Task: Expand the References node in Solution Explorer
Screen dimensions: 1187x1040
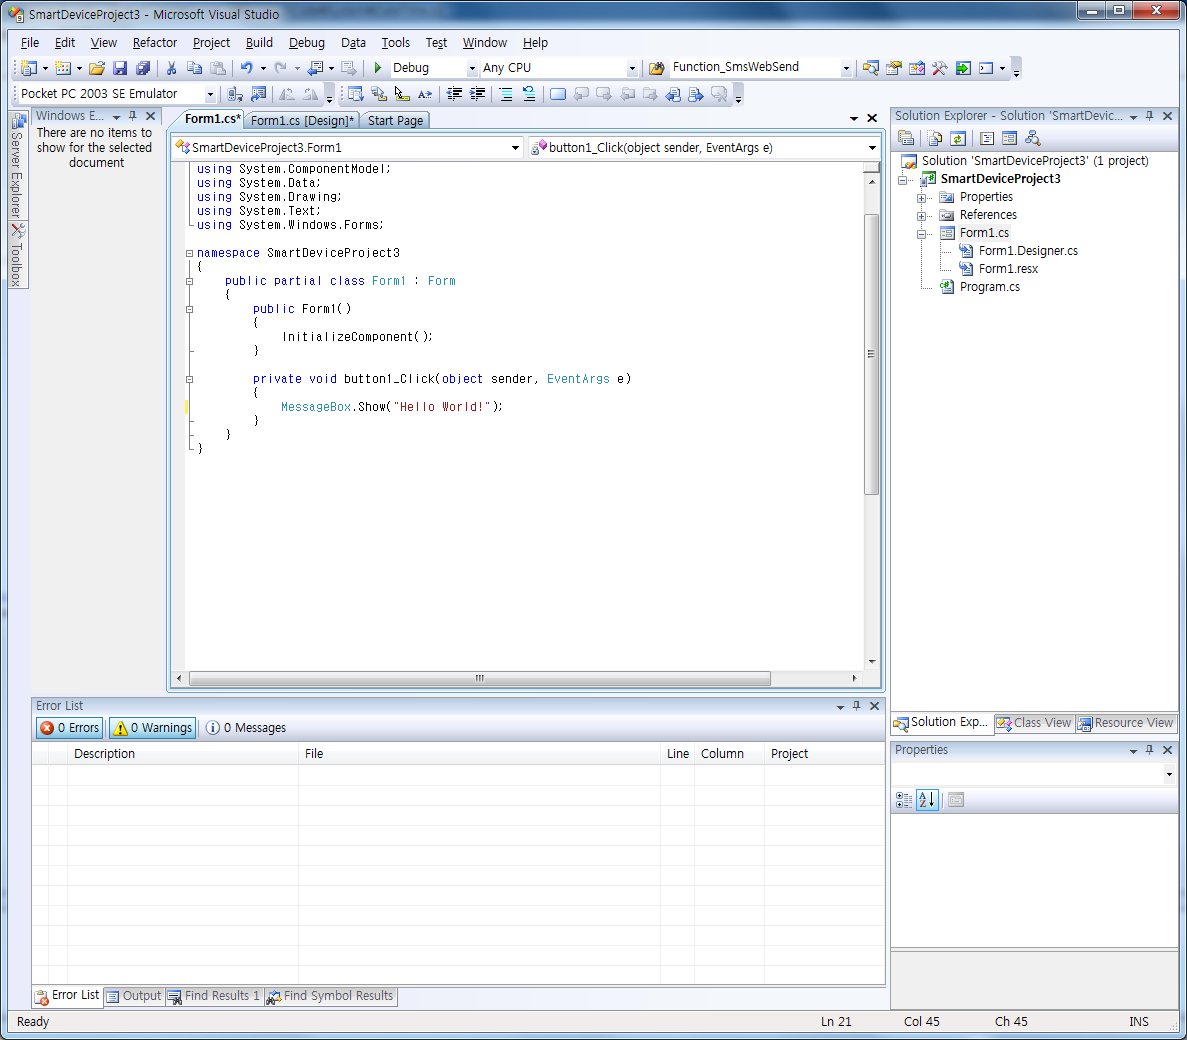Action: pos(921,215)
